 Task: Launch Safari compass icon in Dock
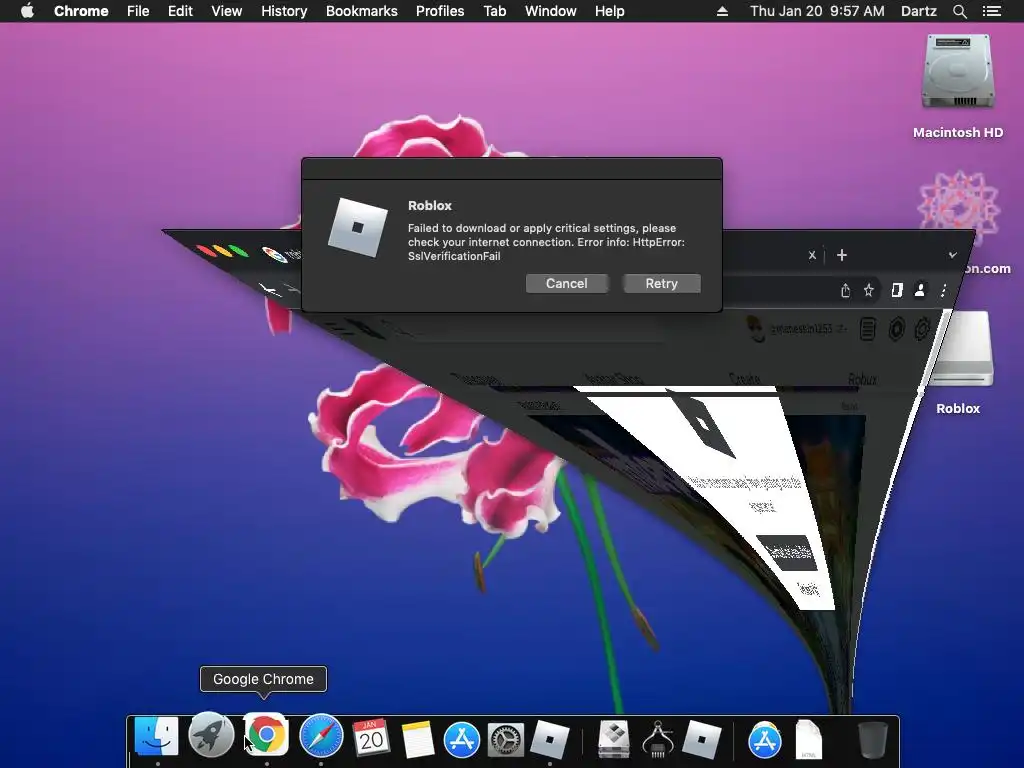click(321, 737)
